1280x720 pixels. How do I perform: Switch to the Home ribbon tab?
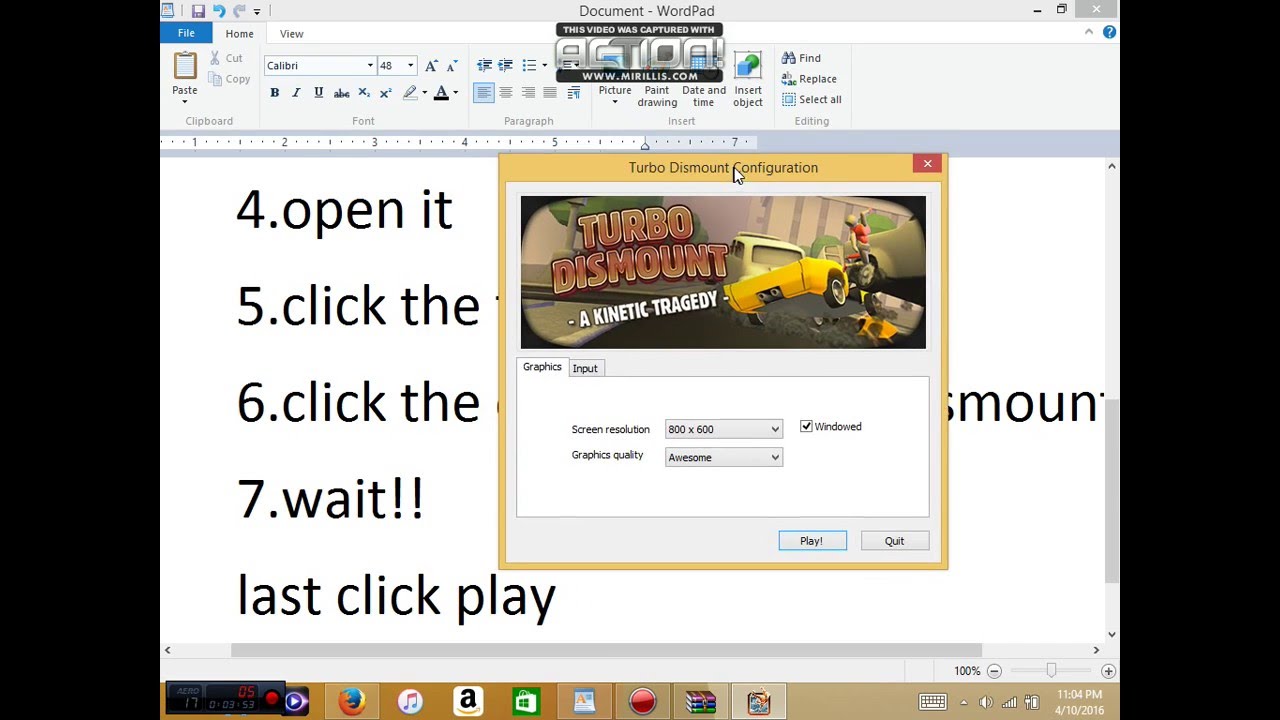239,33
